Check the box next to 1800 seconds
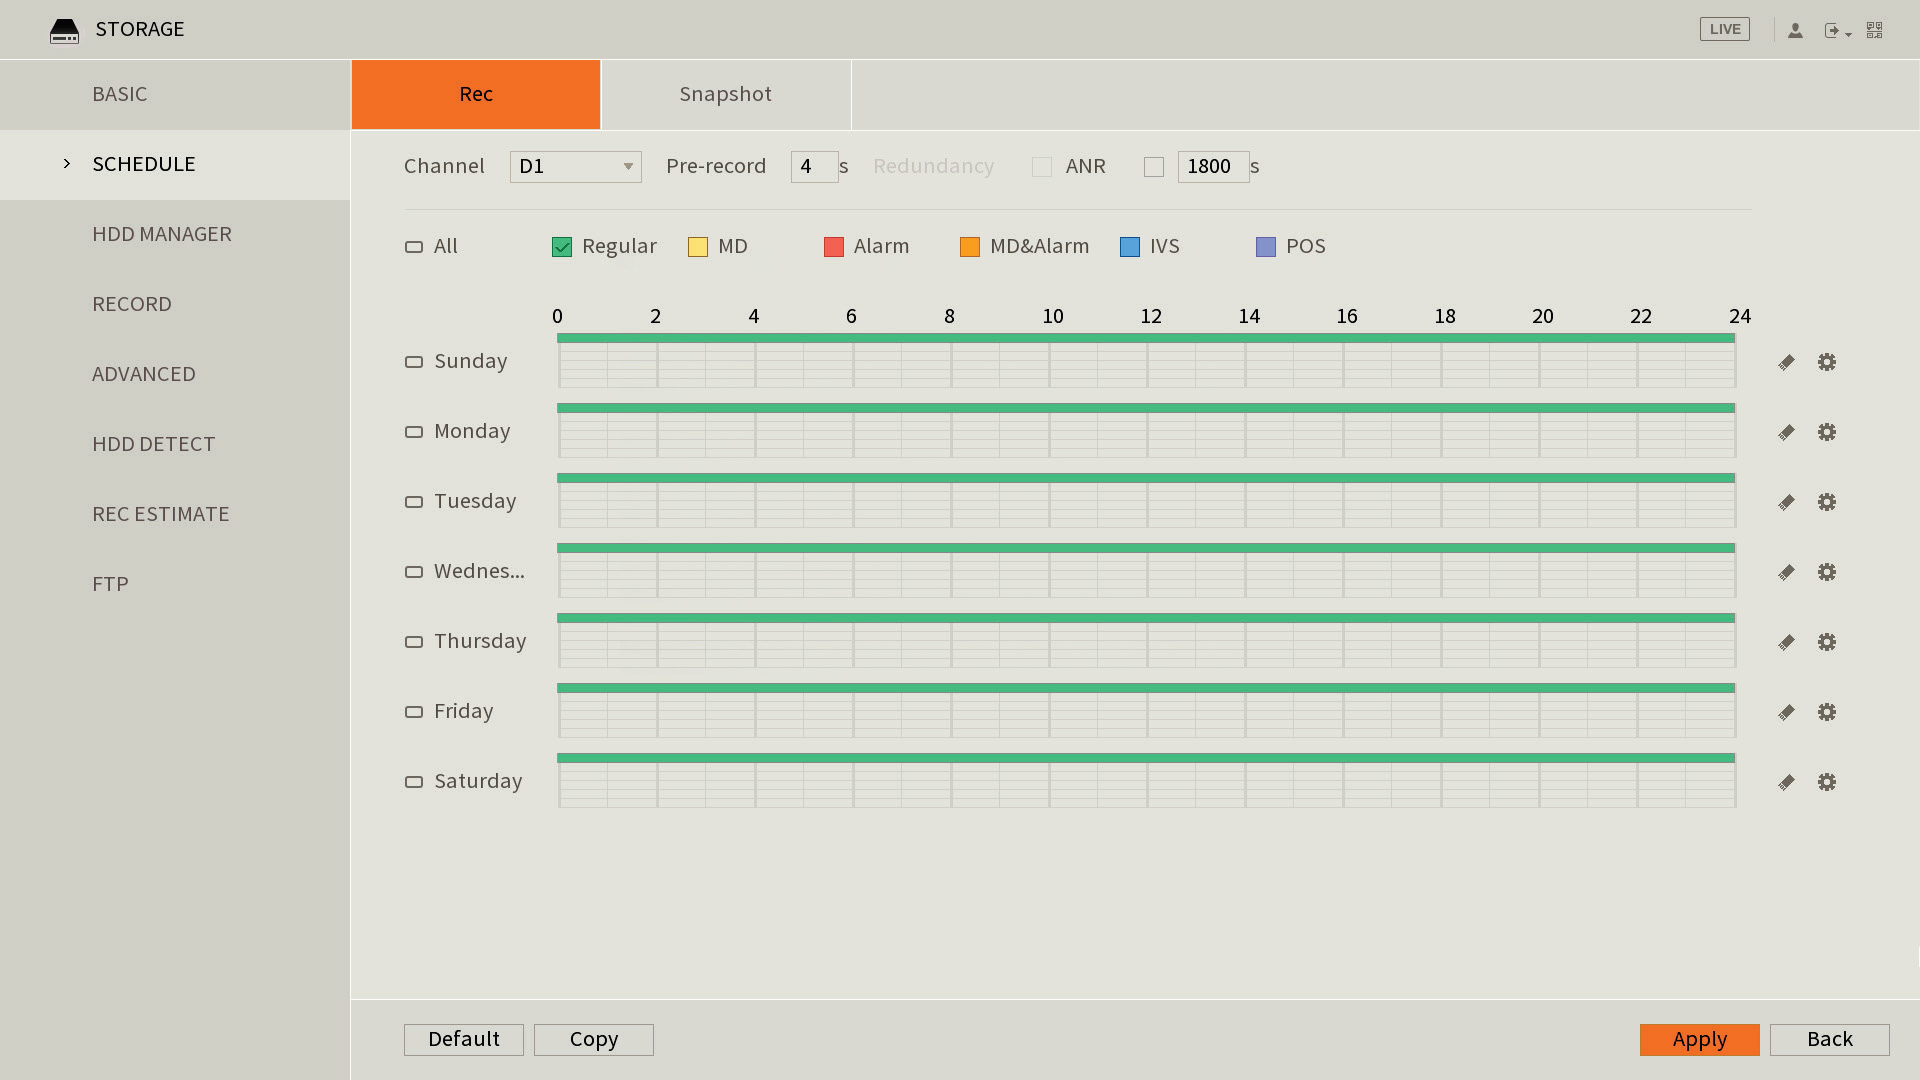Image resolution: width=1920 pixels, height=1080 pixels. pyautogui.click(x=1154, y=167)
